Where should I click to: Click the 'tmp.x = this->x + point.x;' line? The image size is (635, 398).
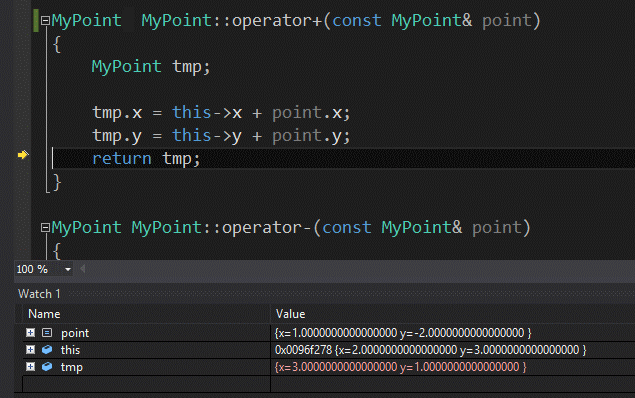(x=221, y=113)
